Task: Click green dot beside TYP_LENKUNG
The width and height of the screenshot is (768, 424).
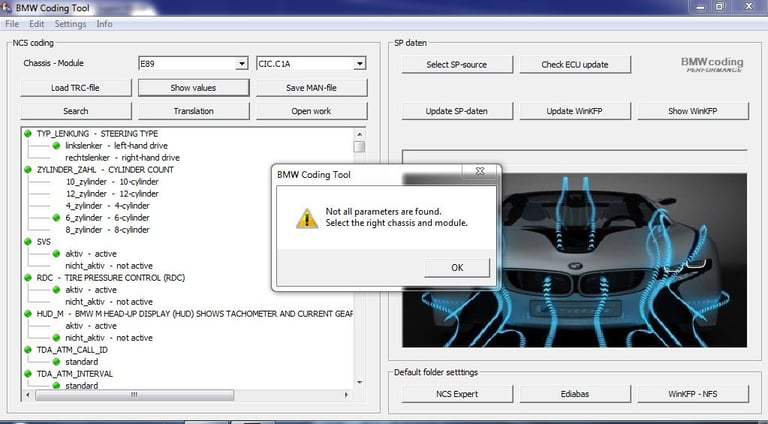Action: [x=27, y=133]
